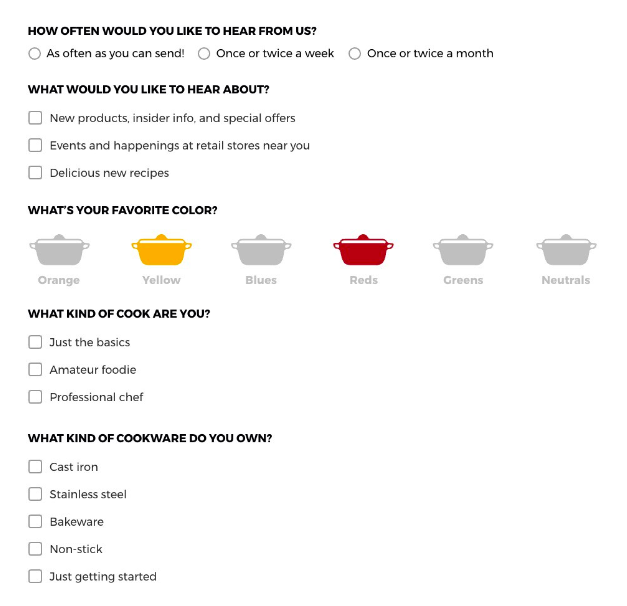This screenshot has height=606, width=627.
Task: Check 'New products, insider info, and special offers'
Action: pos(35,118)
